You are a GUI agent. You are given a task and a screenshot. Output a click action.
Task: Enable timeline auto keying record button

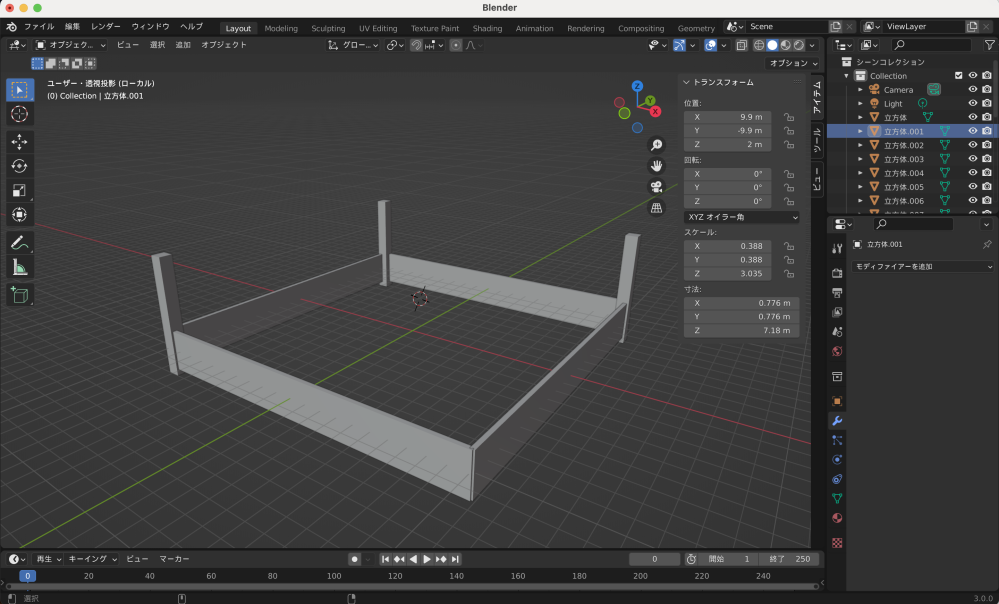[x=355, y=559]
